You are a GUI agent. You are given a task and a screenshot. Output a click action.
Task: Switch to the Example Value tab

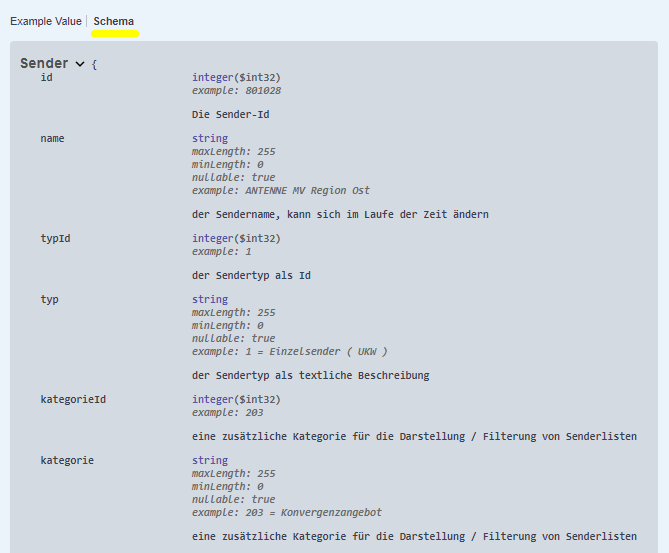[x=44, y=21]
